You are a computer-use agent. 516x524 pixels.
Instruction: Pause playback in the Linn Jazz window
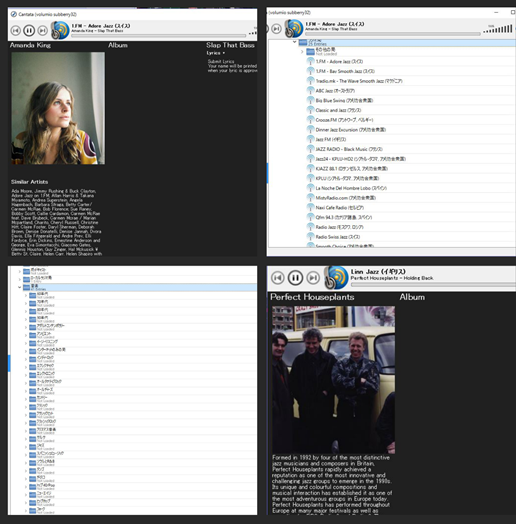point(295,278)
